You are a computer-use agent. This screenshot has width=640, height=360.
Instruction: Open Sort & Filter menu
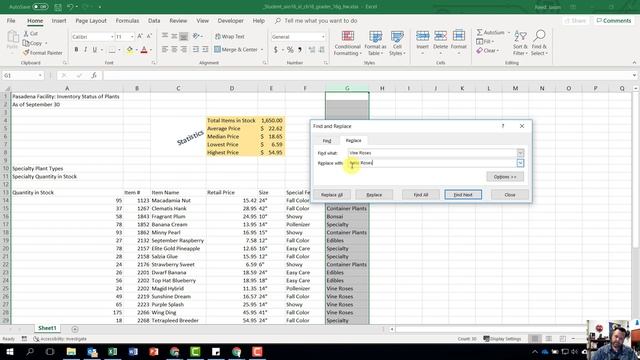point(520,43)
